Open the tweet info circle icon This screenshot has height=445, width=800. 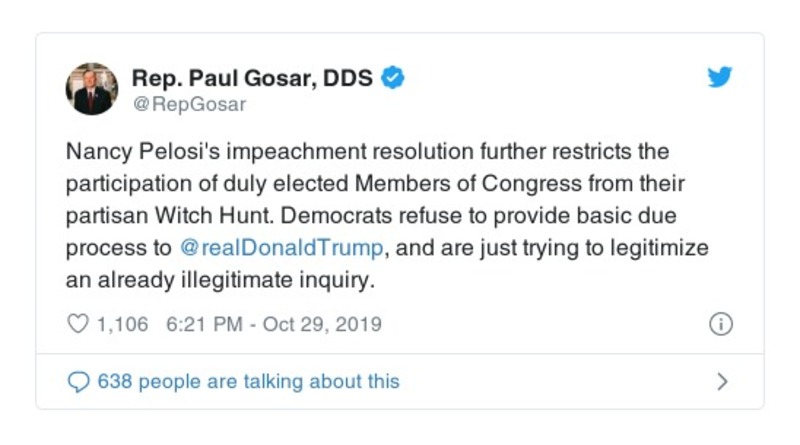(720, 325)
